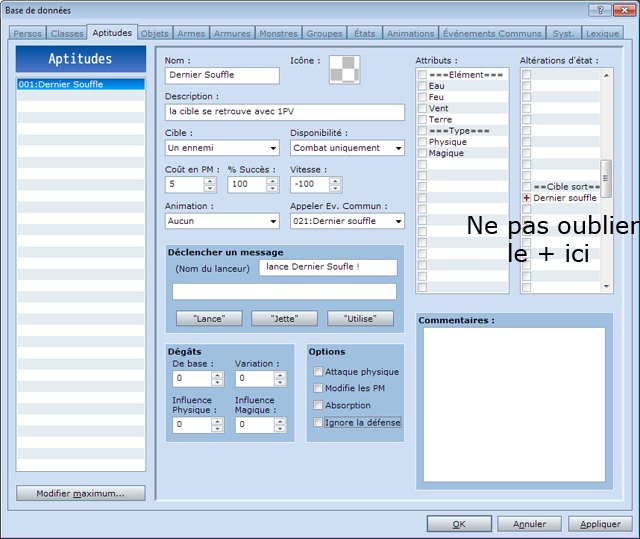This screenshot has width=640, height=539.
Task: Select 001:Dernier Souffle in the list
Action: 81,84
